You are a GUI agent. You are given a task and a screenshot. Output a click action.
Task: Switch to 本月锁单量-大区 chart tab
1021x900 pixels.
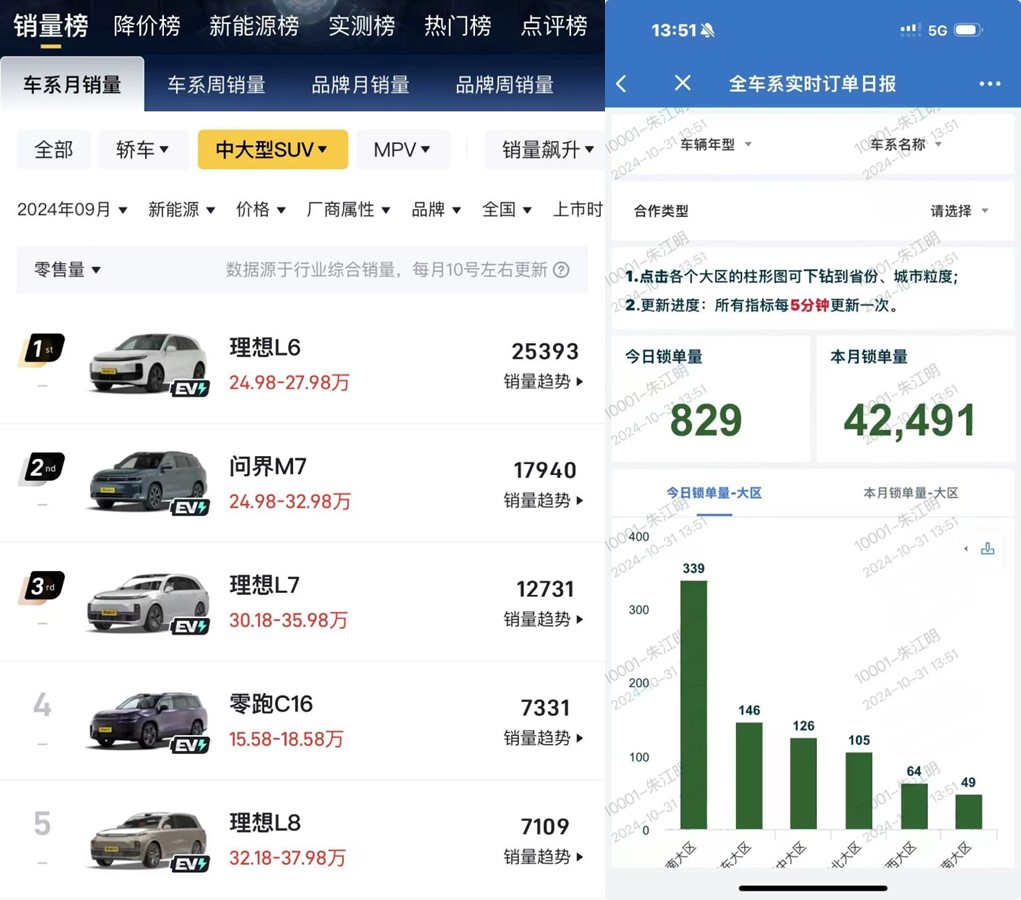(x=910, y=493)
